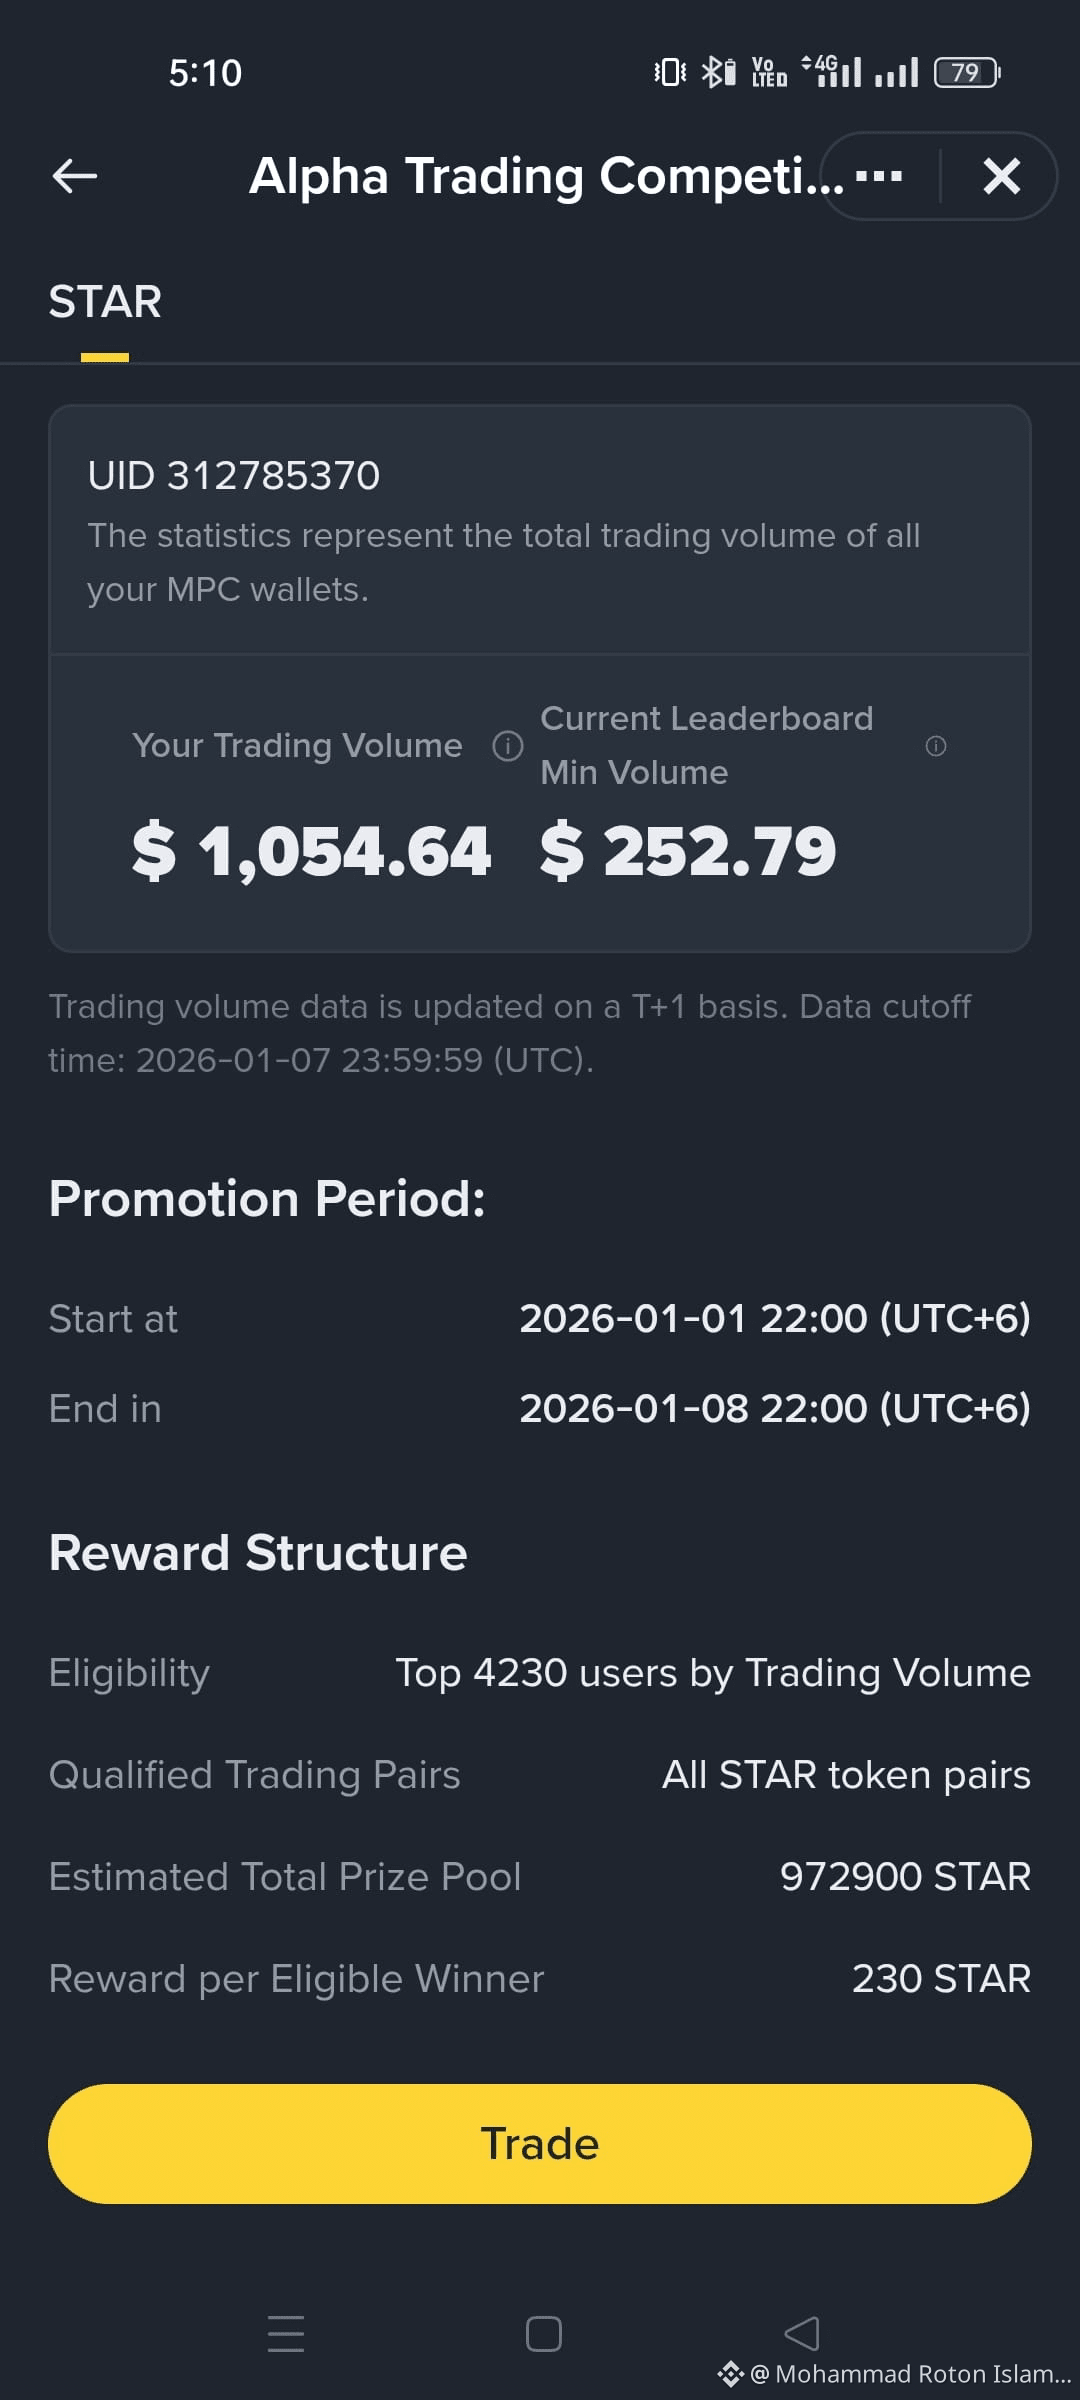Tap the Android home square icon
This screenshot has height=2400, width=1080.
544,2334
